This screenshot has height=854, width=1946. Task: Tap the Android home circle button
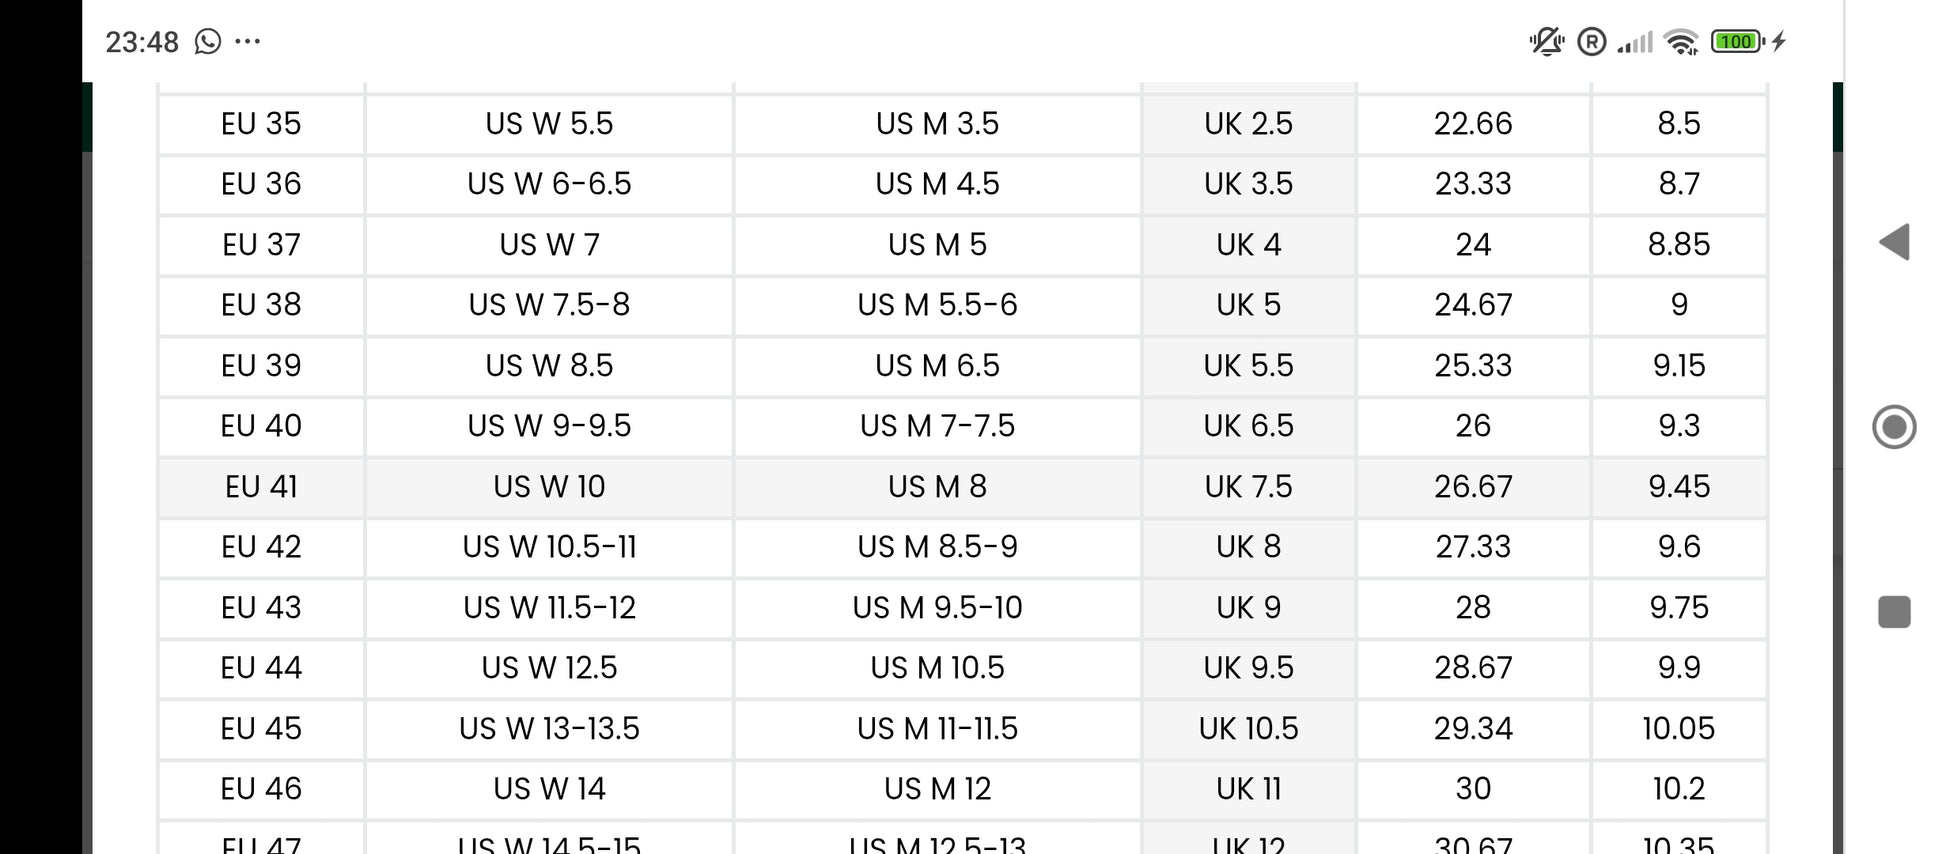(x=1894, y=427)
